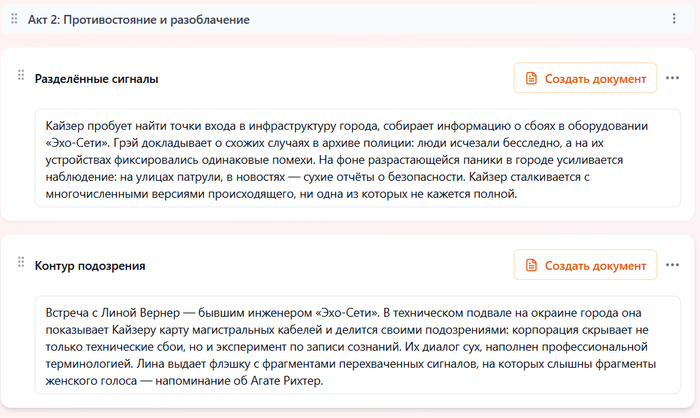Edit the Разделённые сигналы description text field

click(357, 159)
